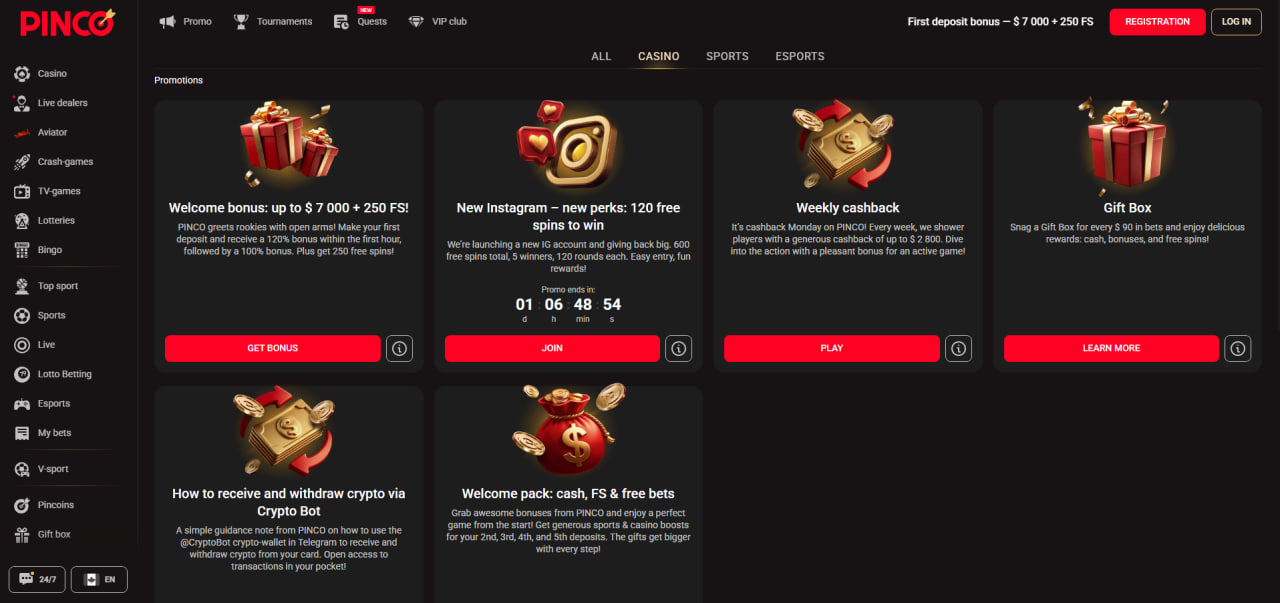
Task: Click the JOIN button for Instagram promo
Action: [552, 348]
